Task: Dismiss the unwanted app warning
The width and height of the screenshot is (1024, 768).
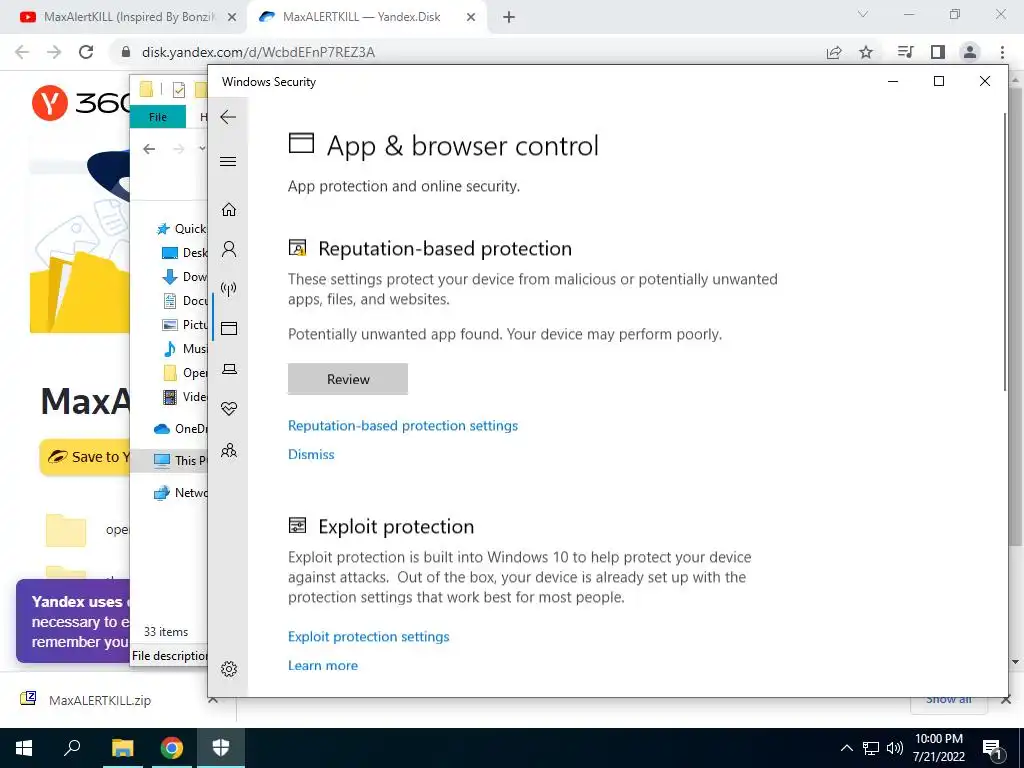Action: click(311, 455)
